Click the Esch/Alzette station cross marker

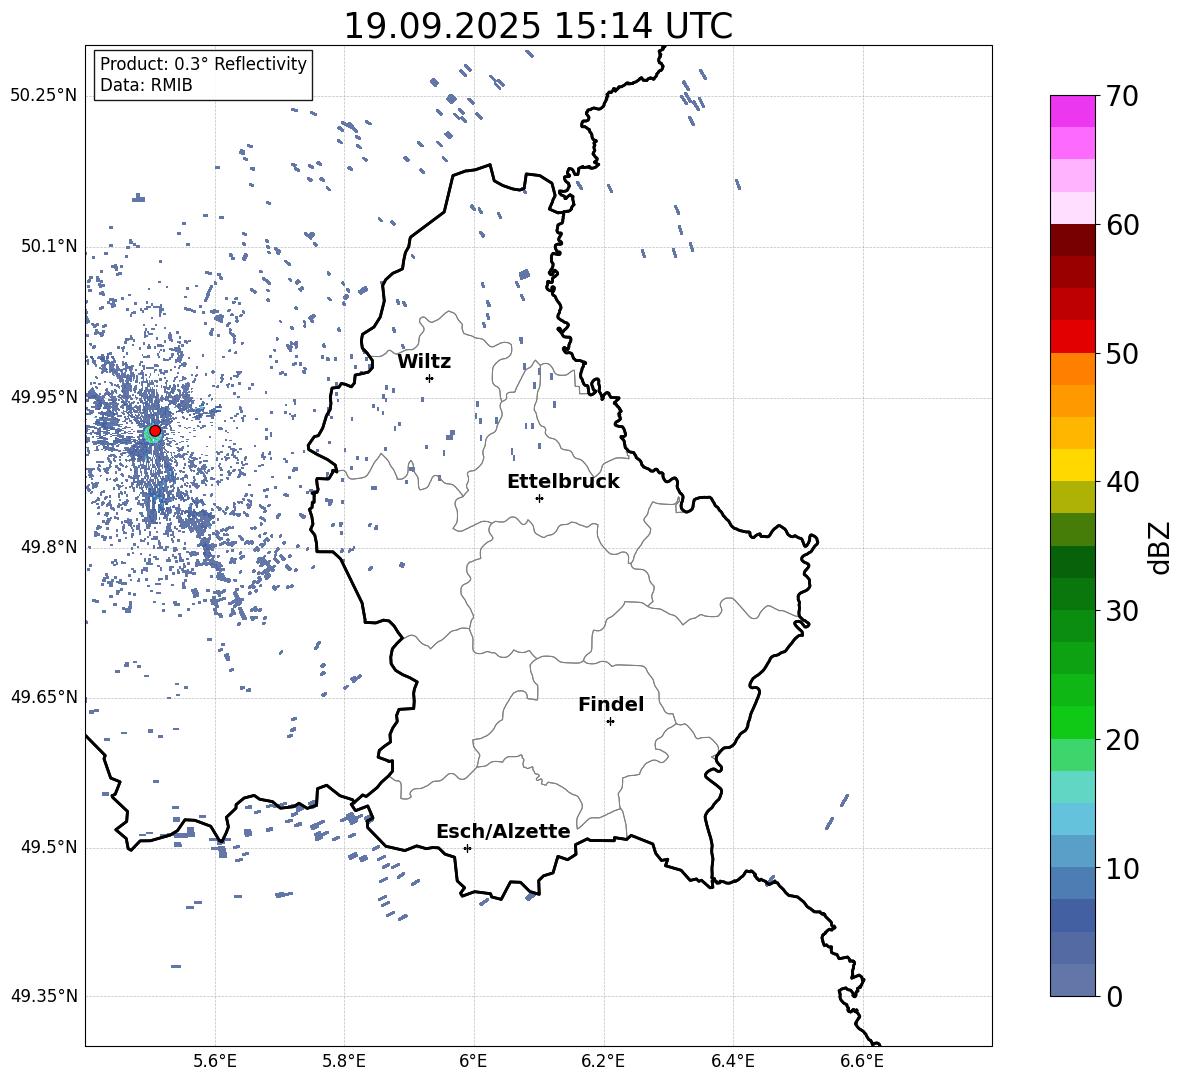click(467, 848)
